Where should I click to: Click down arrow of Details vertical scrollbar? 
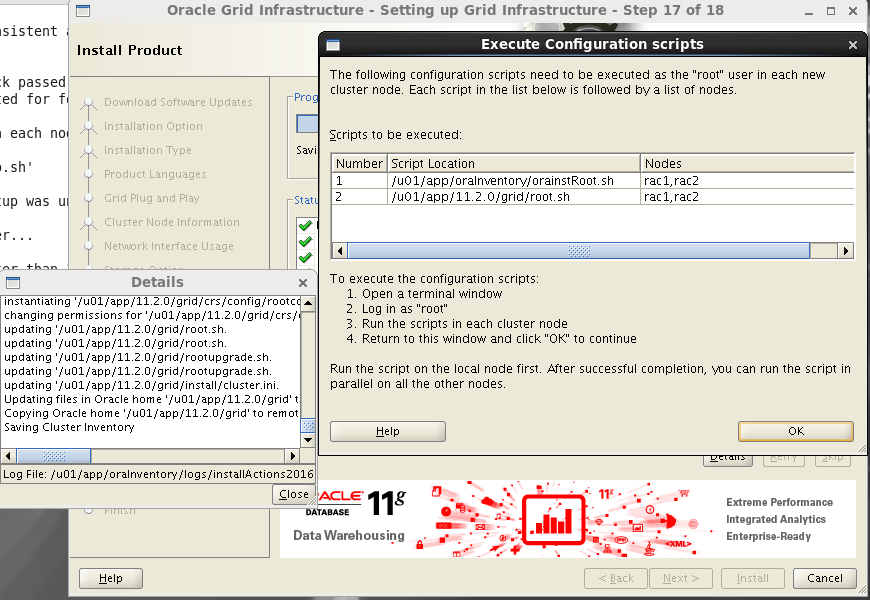point(308,440)
